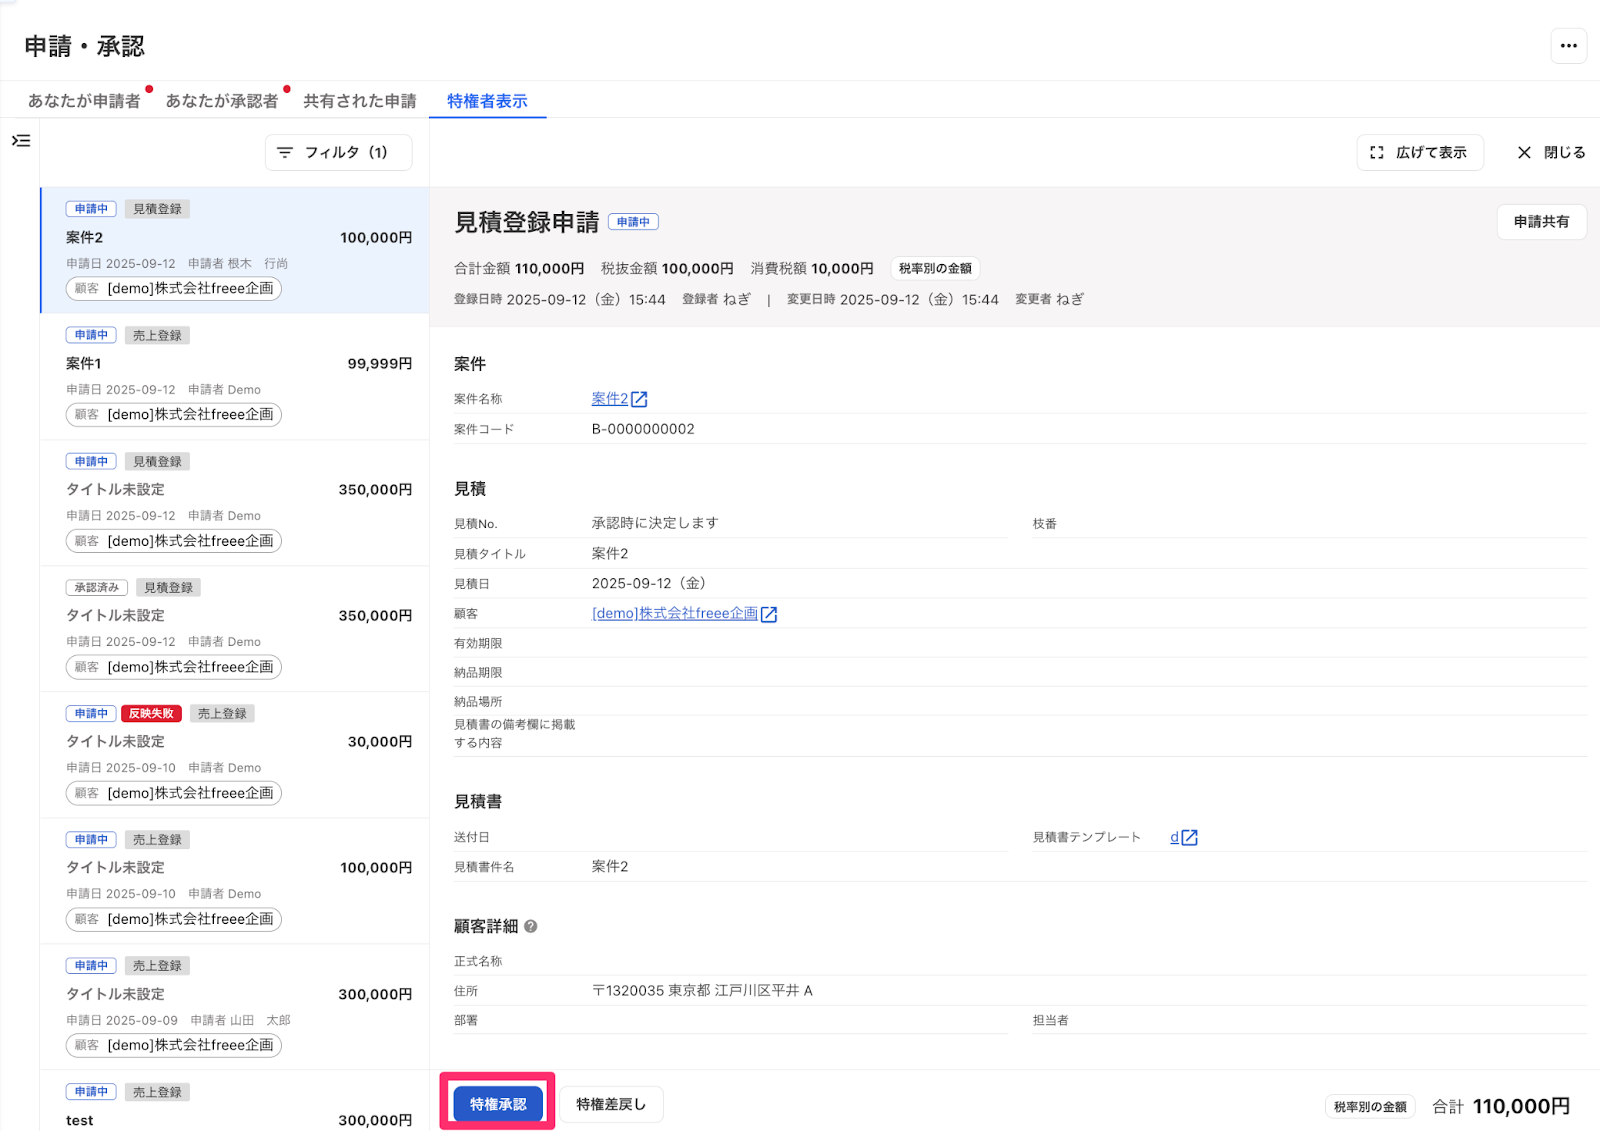
Task: Open the three-dot overflow menu
Action: [1569, 45]
